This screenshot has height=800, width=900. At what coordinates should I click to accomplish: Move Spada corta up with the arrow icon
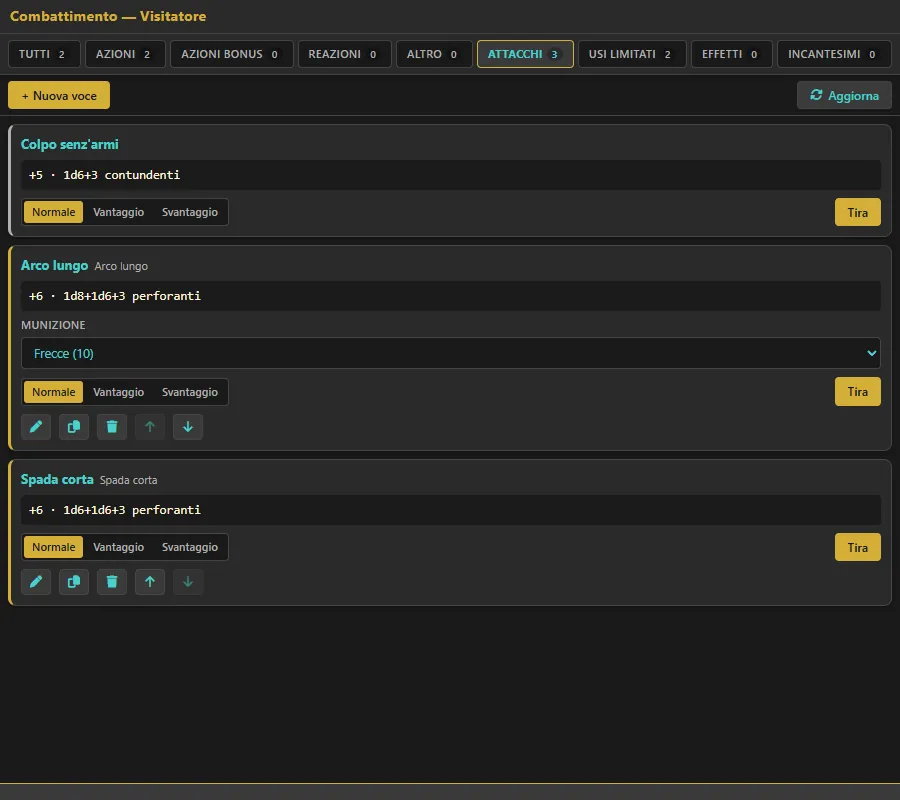(150, 582)
